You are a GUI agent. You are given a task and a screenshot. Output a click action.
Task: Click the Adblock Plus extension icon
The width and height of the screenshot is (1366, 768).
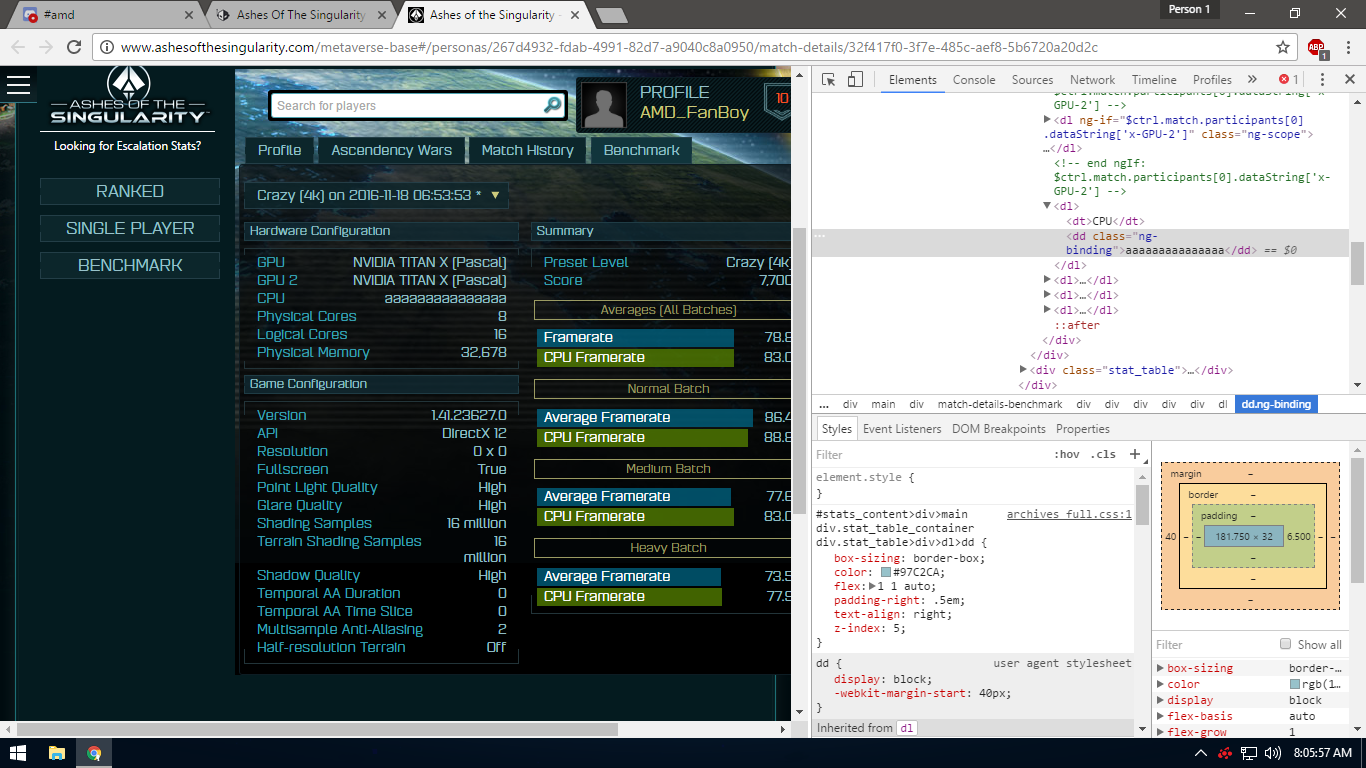pos(1317,48)
